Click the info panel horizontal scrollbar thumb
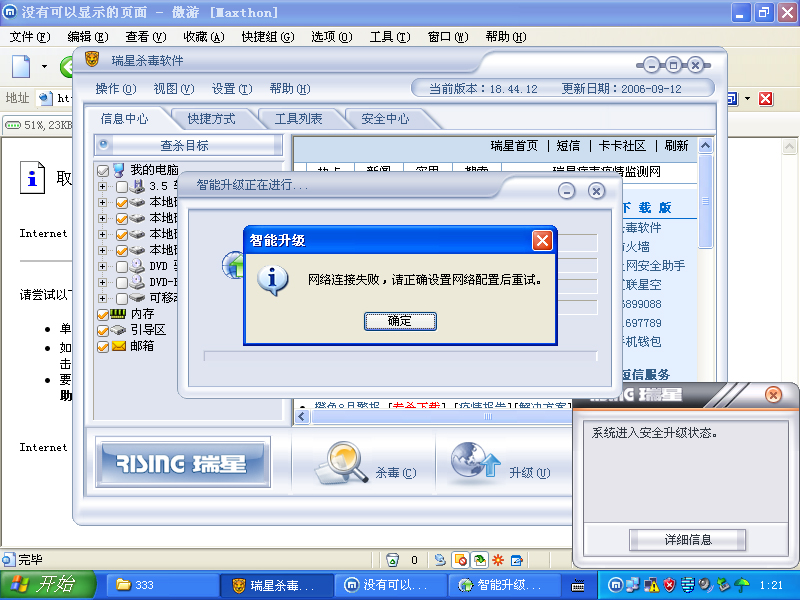The height and width of the screenshot is (600, 800). (441, 417)
